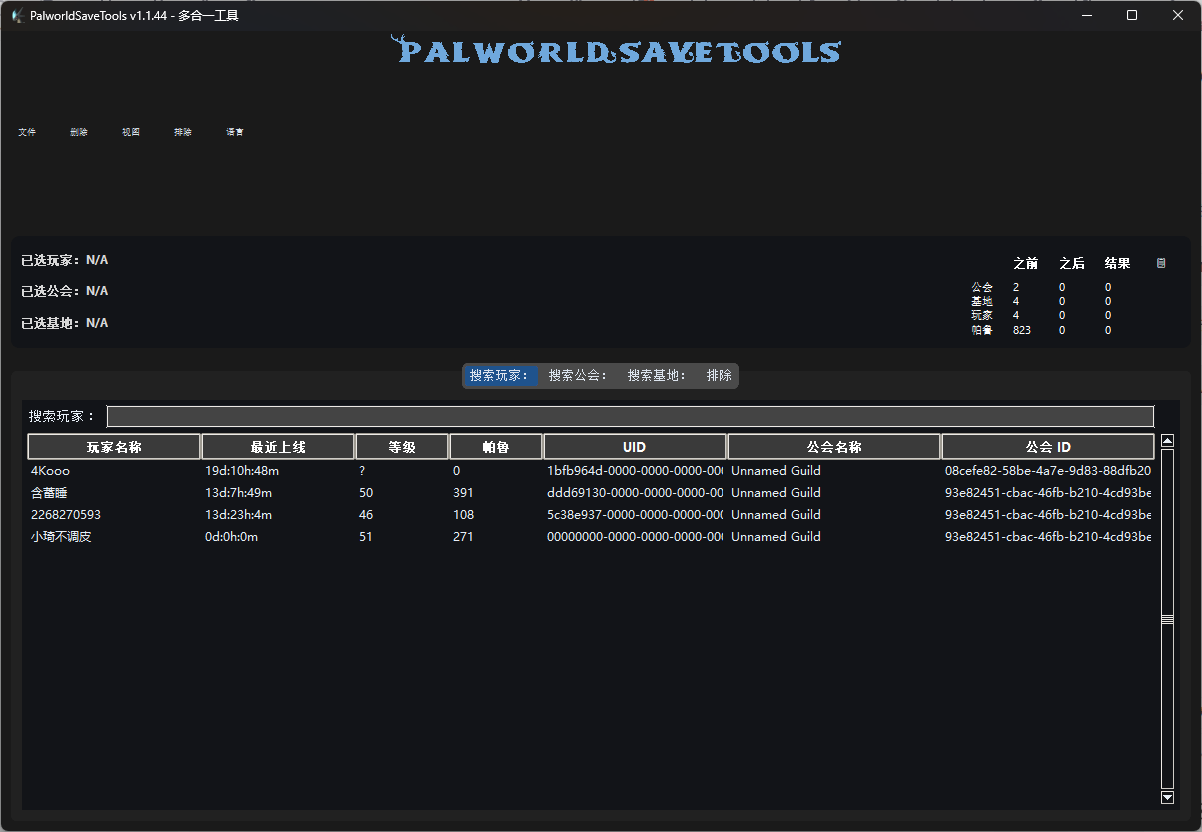Screen dimensions: 1202x832
Task: Click the PalworldSaveTools title bar app icon
Action: click(x=17, y=15)
